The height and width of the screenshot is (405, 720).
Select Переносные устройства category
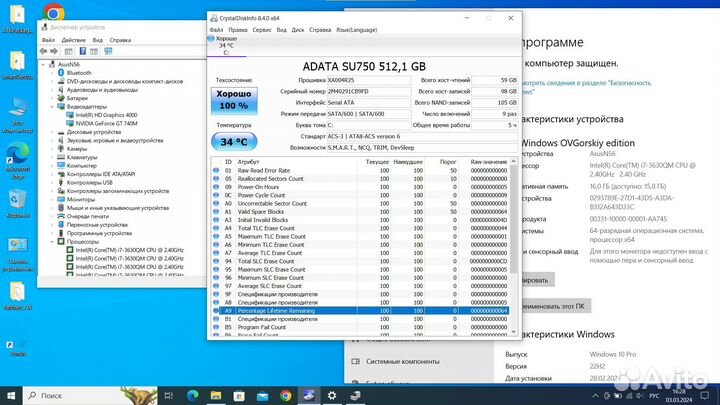pyautogui.click(x=97, y=225)
